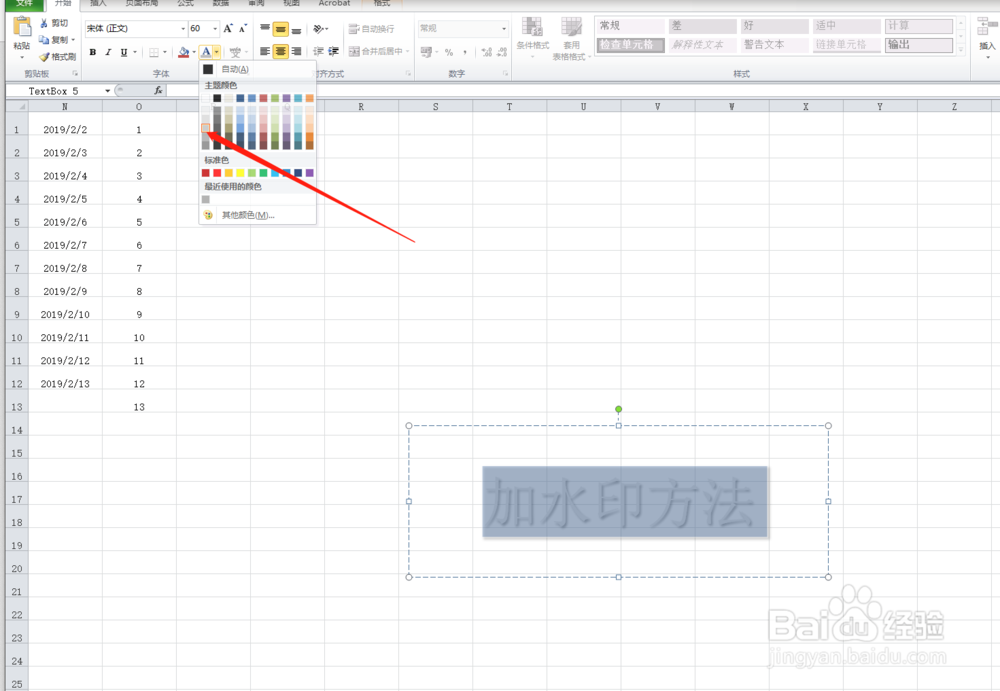Select column header V
The image size is (1000, 691).
[x=658, y=107]
